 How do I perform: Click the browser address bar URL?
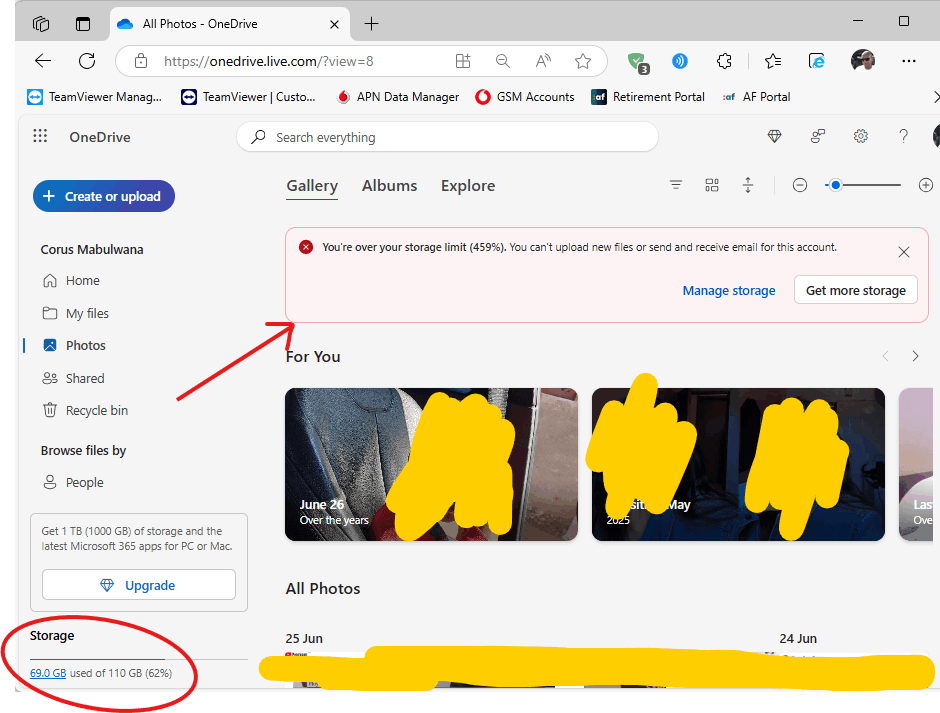269,61
